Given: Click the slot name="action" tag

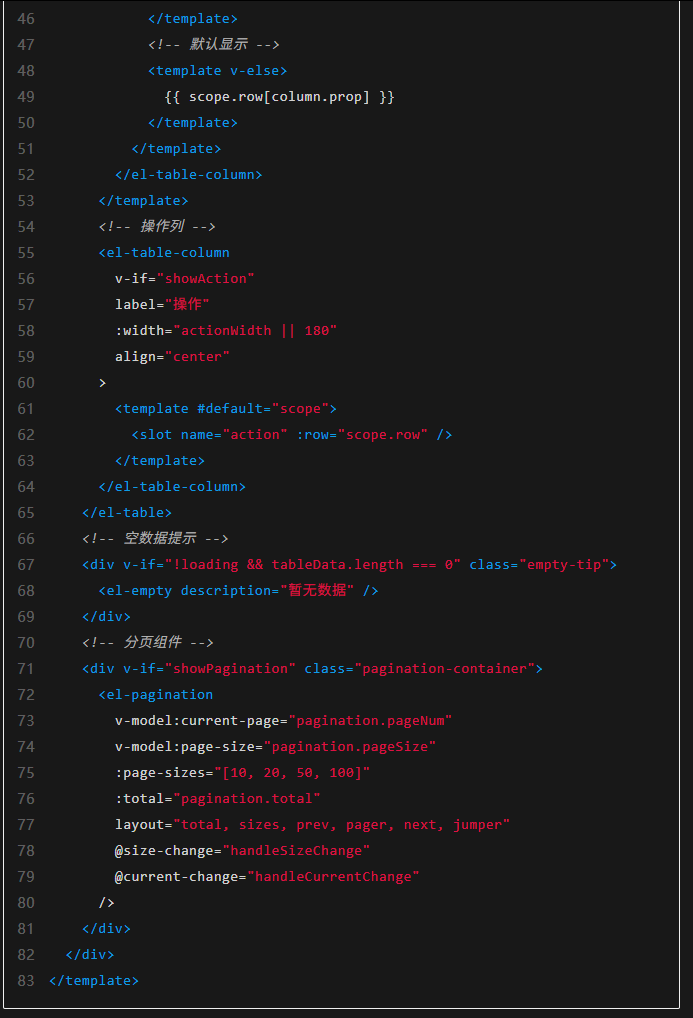Looking at the screenshot, I should point(292,435).
